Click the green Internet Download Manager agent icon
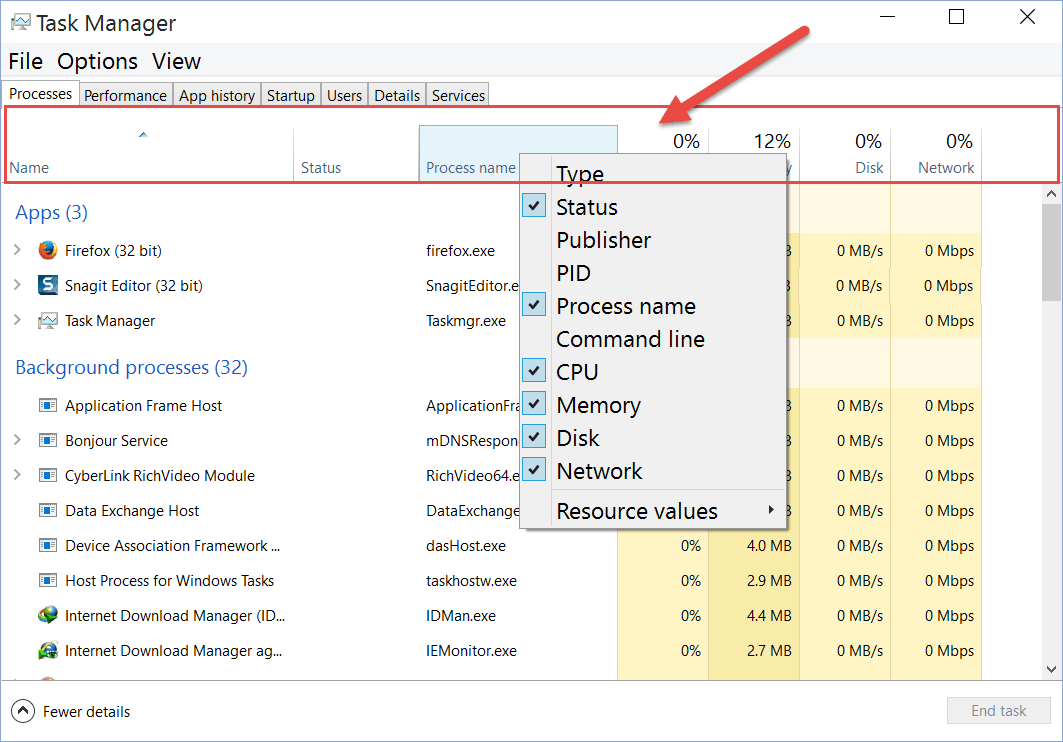 [47, 650]
